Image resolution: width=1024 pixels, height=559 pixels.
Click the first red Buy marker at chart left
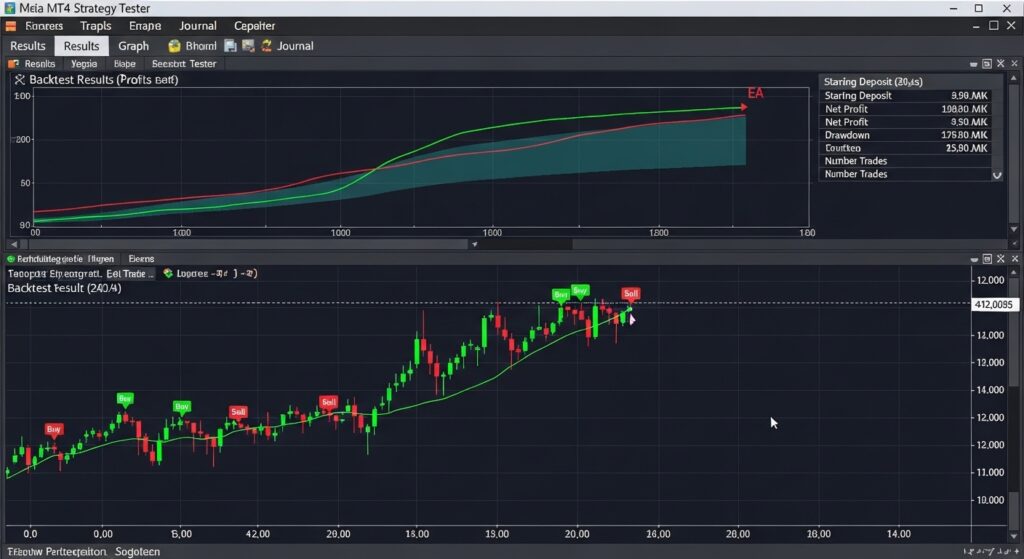(54, 430)
